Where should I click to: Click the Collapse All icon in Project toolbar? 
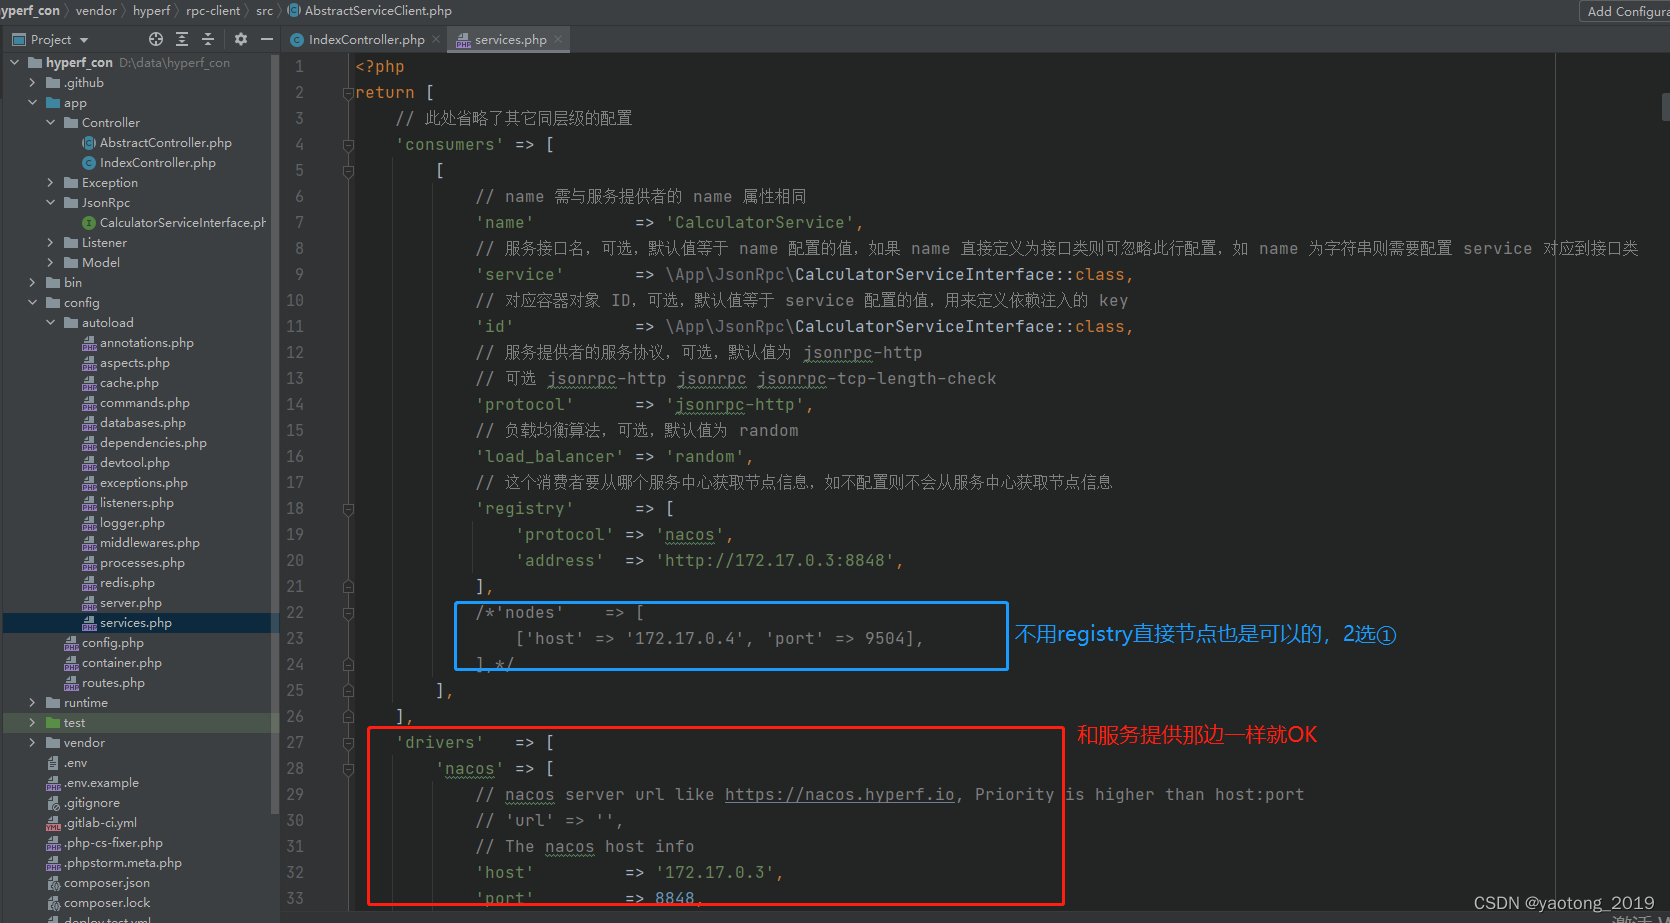[x=207, y=39]
